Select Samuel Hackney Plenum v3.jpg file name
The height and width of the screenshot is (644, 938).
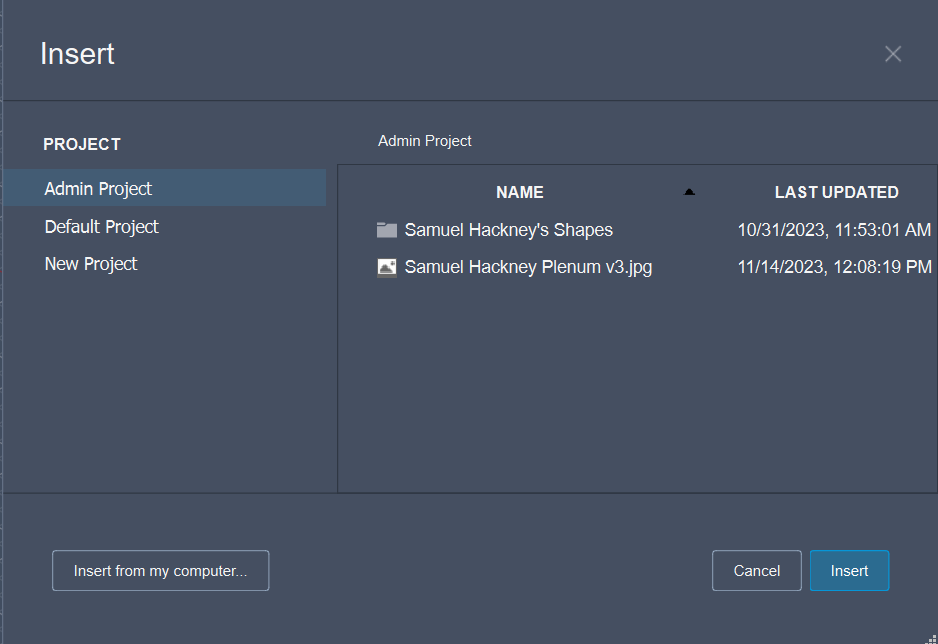click(x=528, y=267)
